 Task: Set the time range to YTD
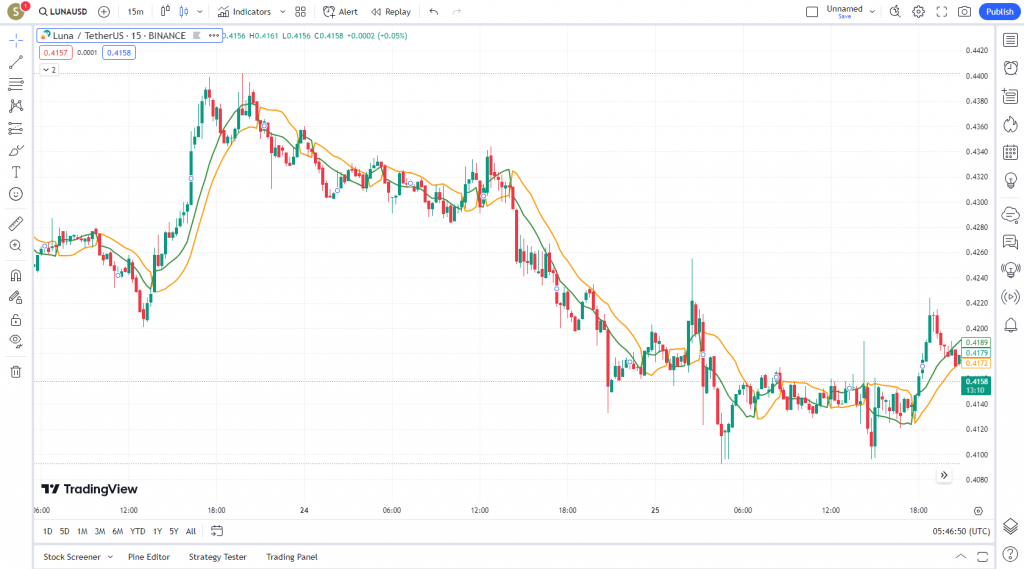[138, 531]
